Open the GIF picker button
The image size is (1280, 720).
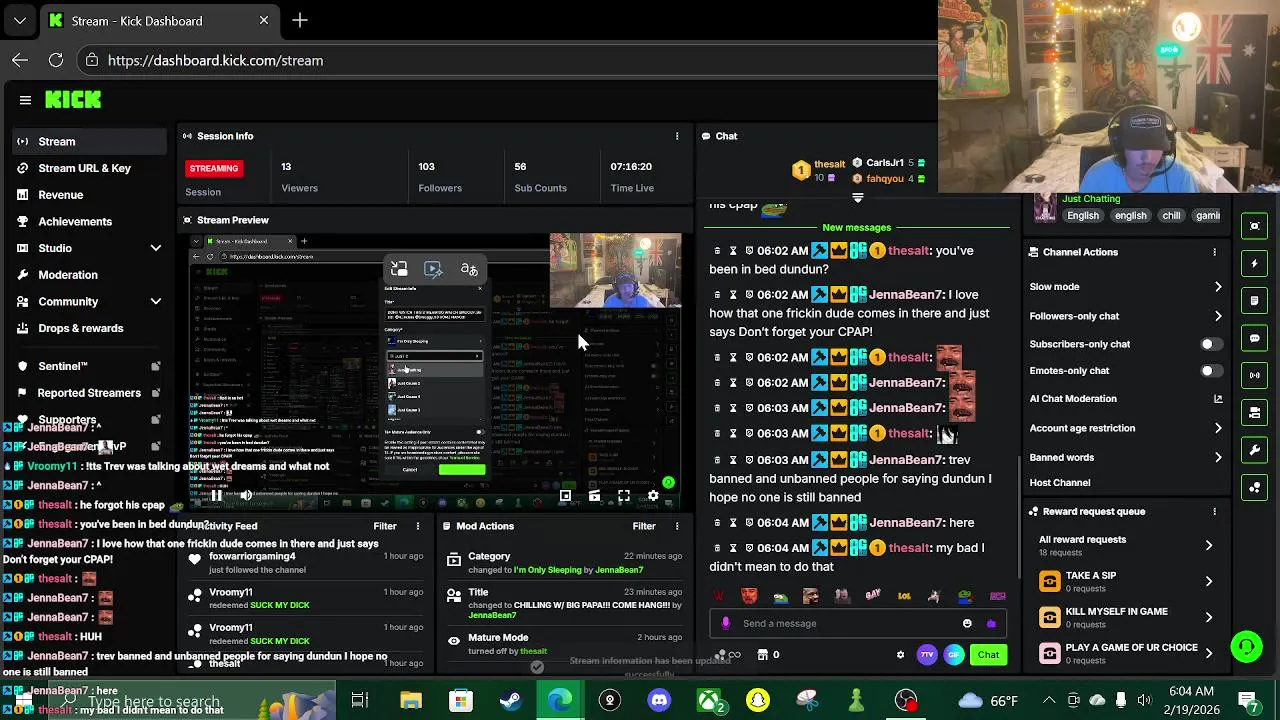tap(954, 655)
